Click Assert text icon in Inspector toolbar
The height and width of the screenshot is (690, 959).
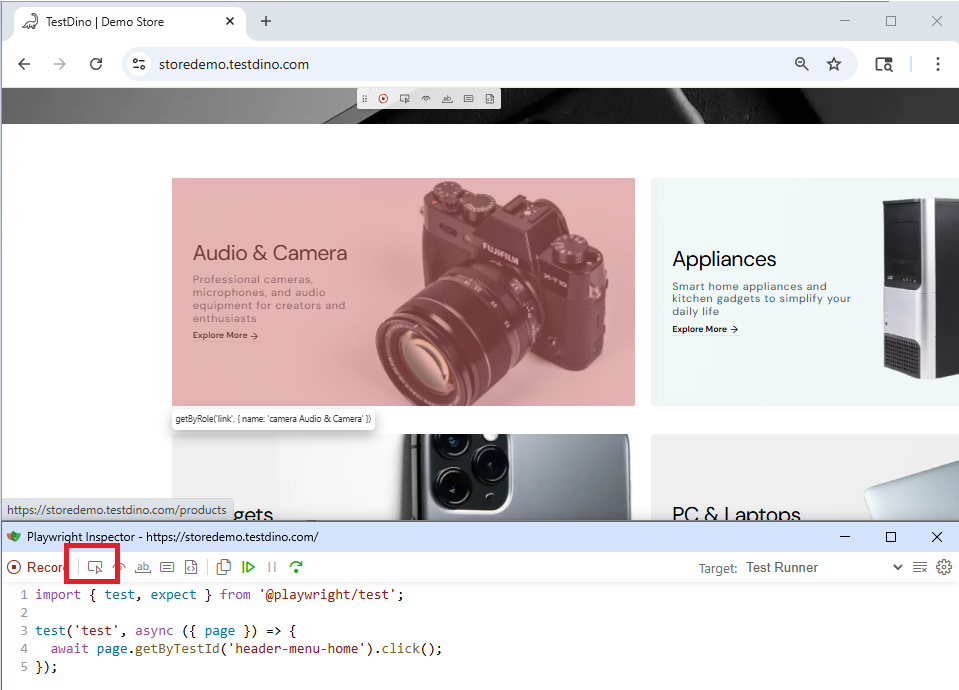tap(143, 567)
